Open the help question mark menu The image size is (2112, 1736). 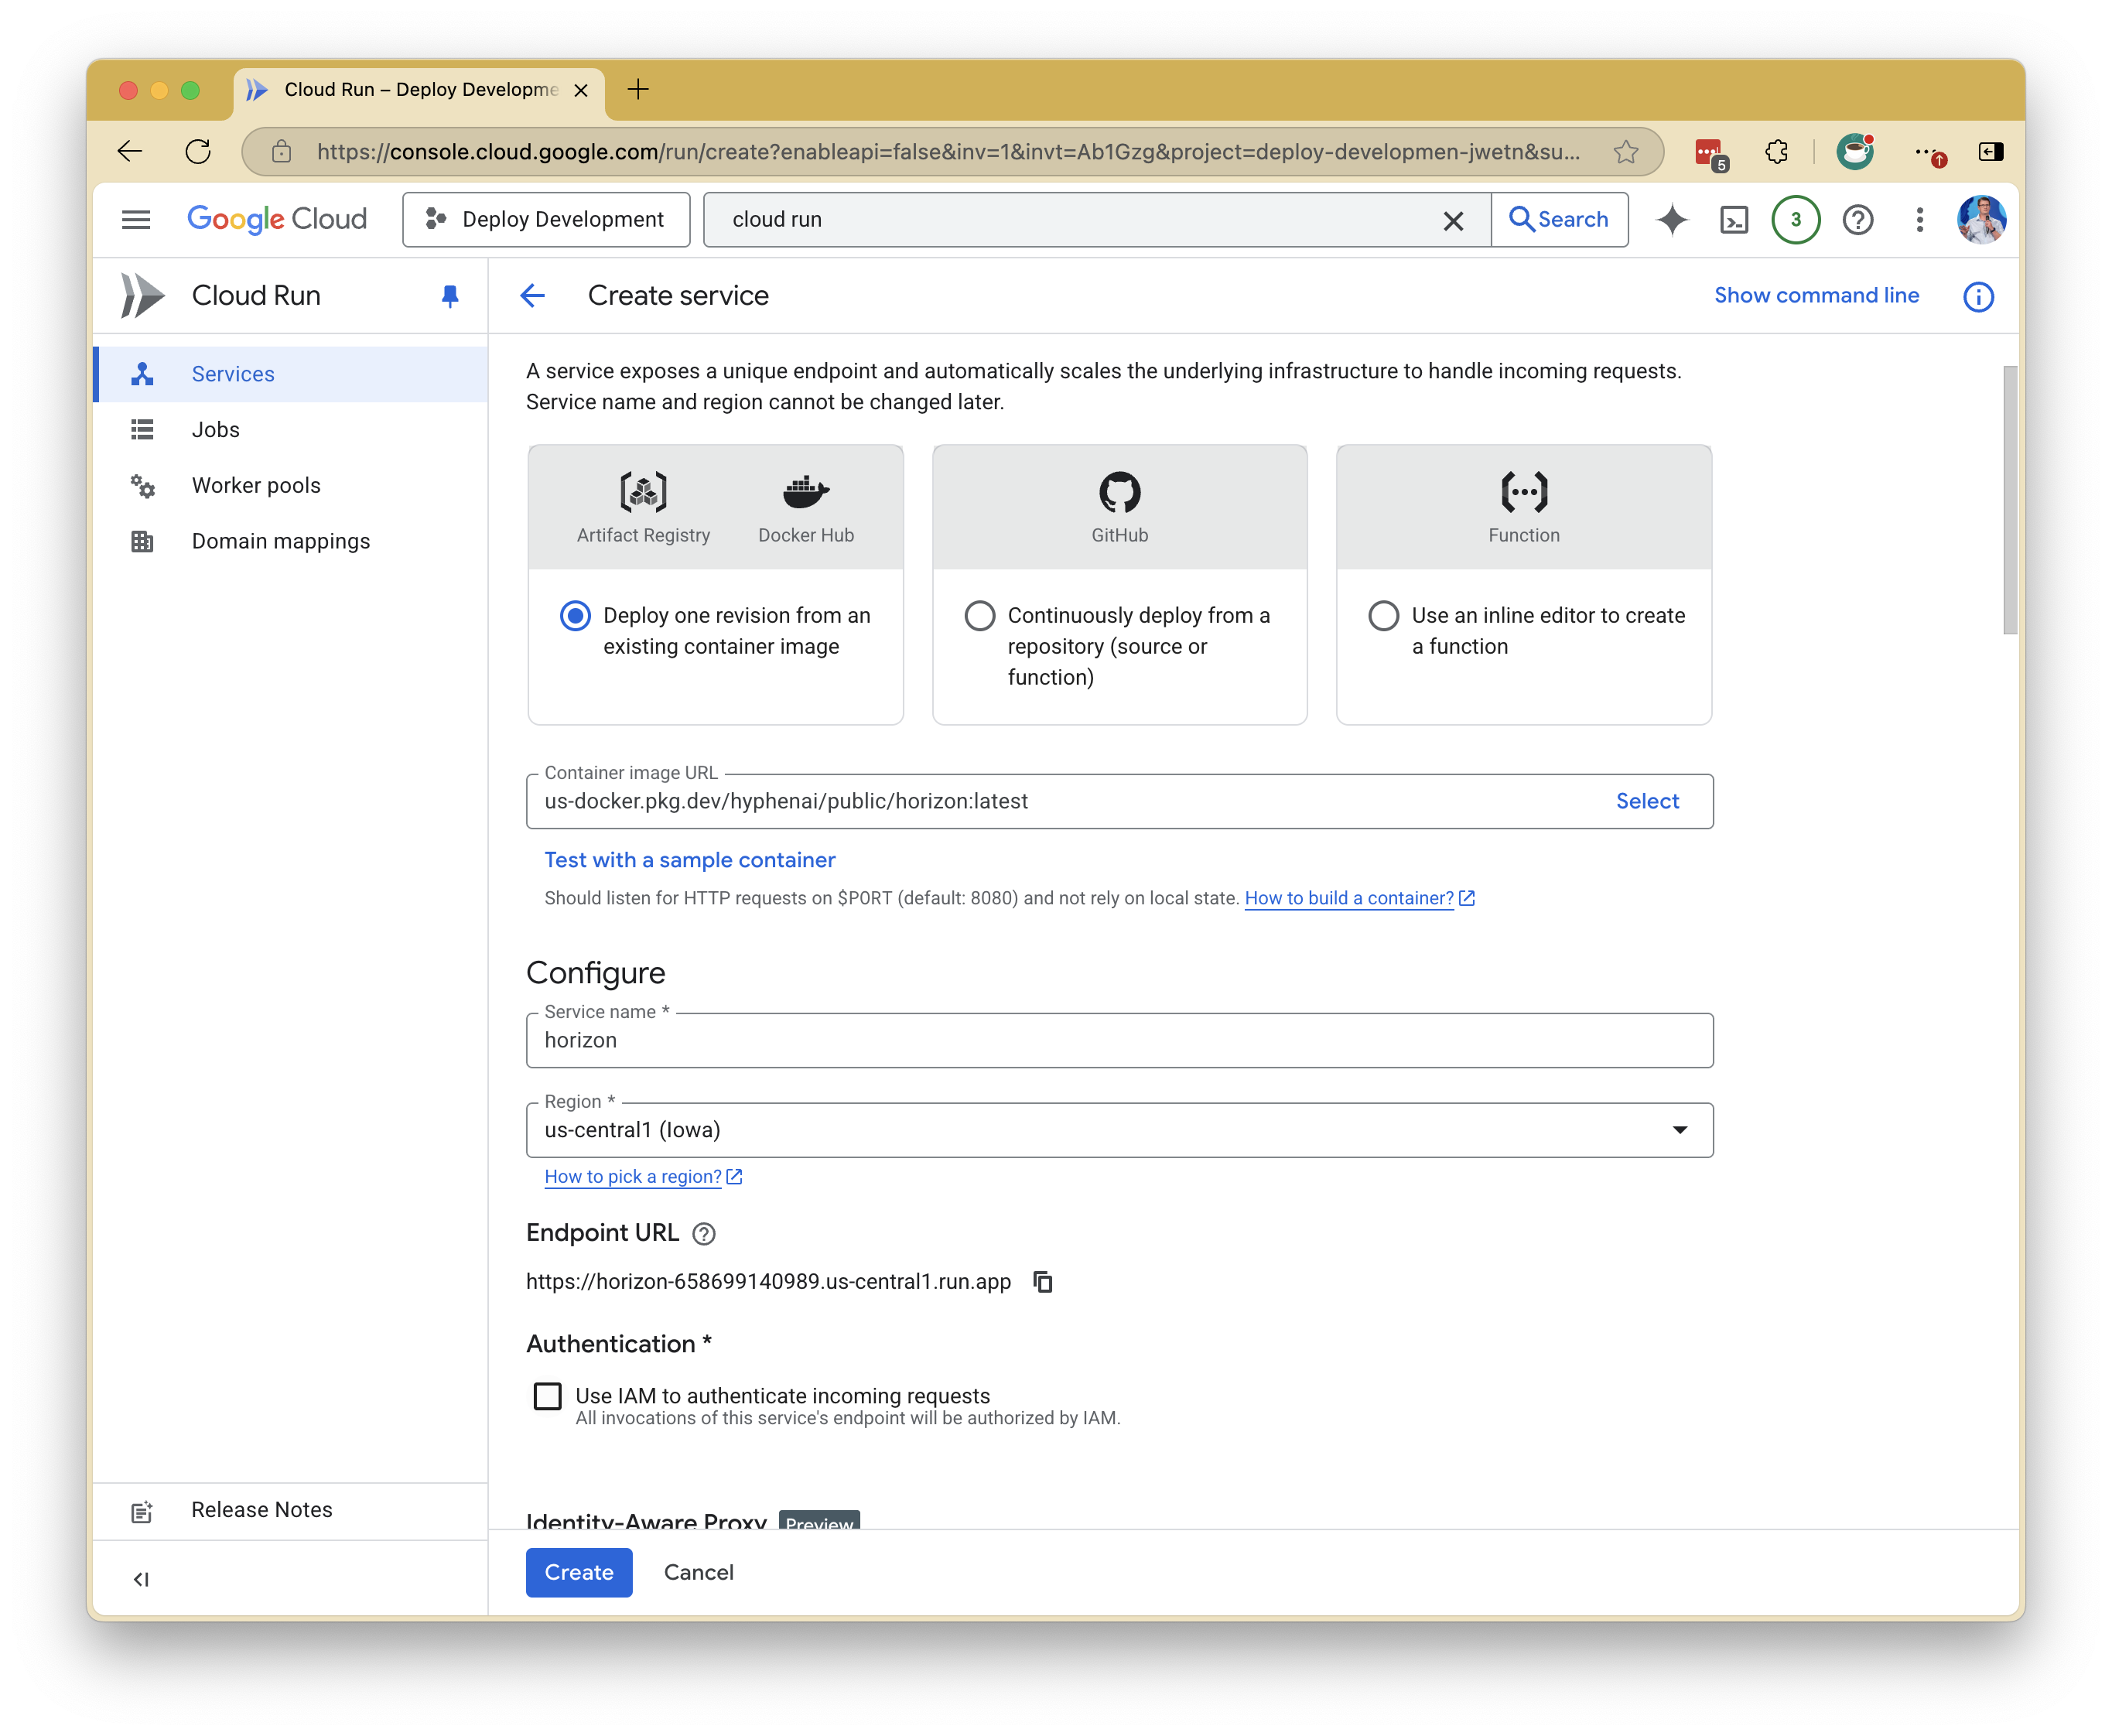click(x=1858, y=219)
